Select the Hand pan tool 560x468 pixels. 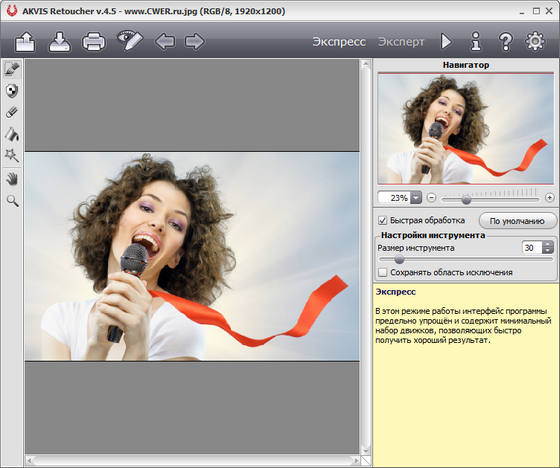12,178
